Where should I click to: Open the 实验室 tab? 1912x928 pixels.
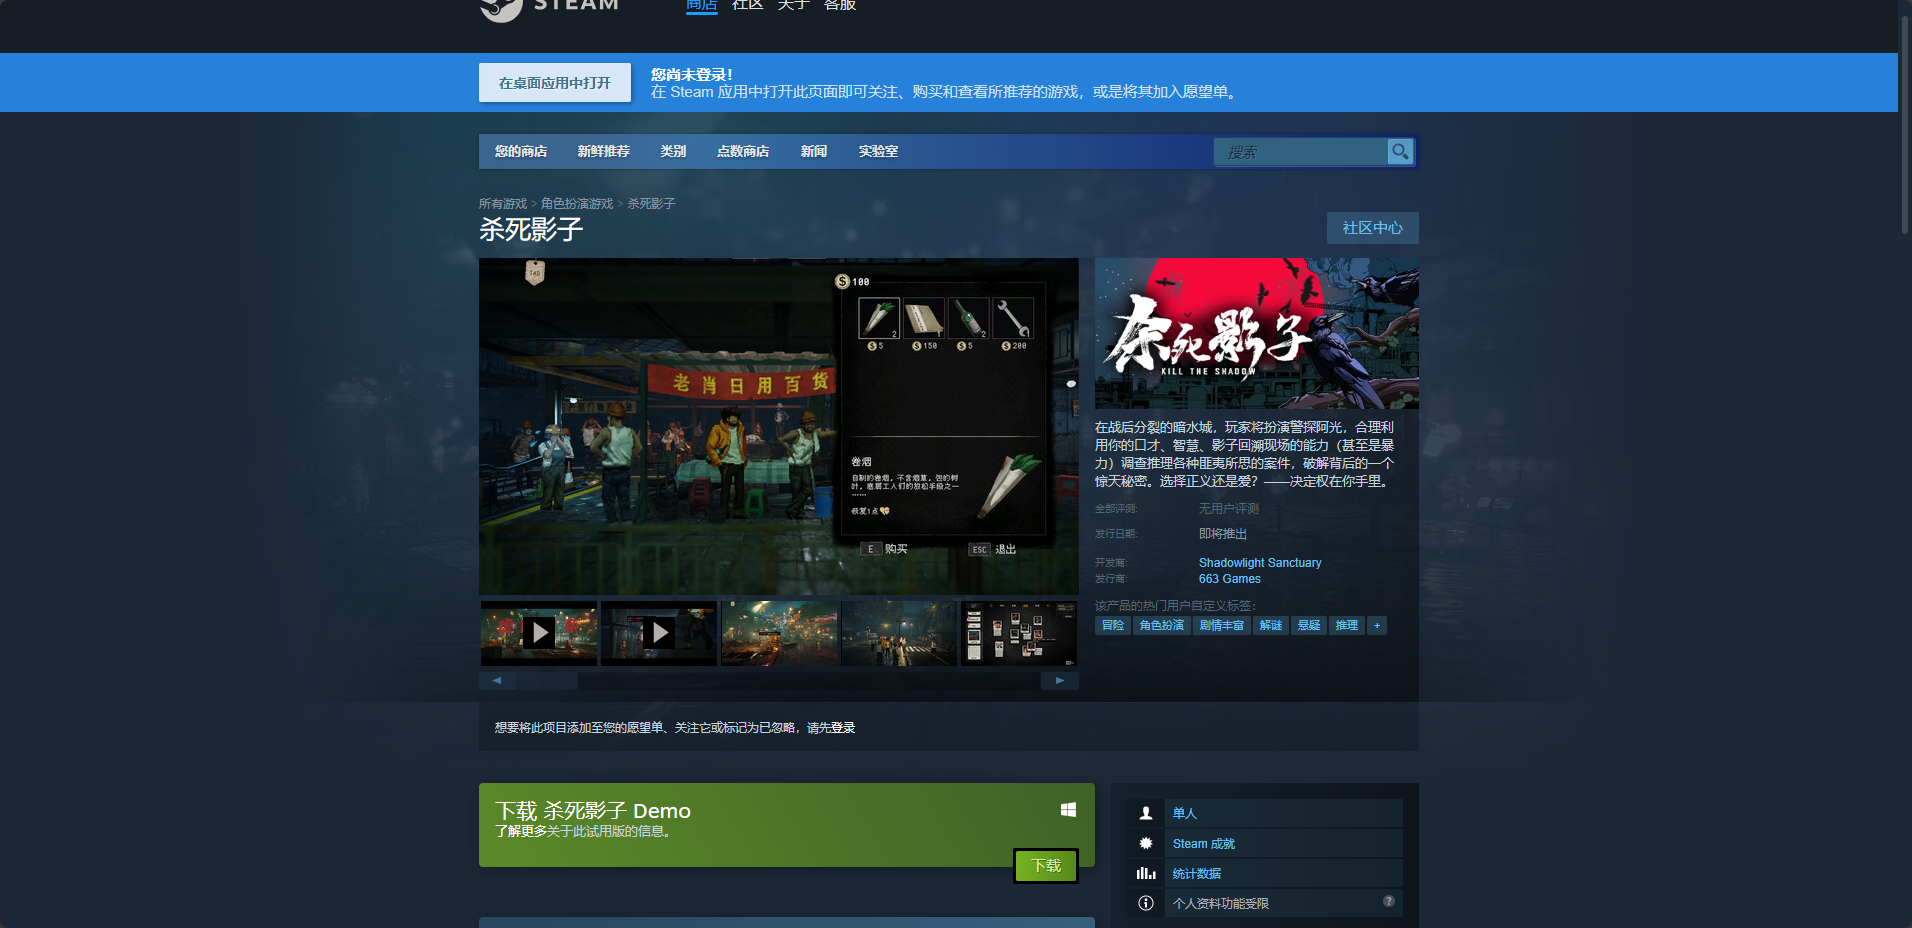pos(878,151)
